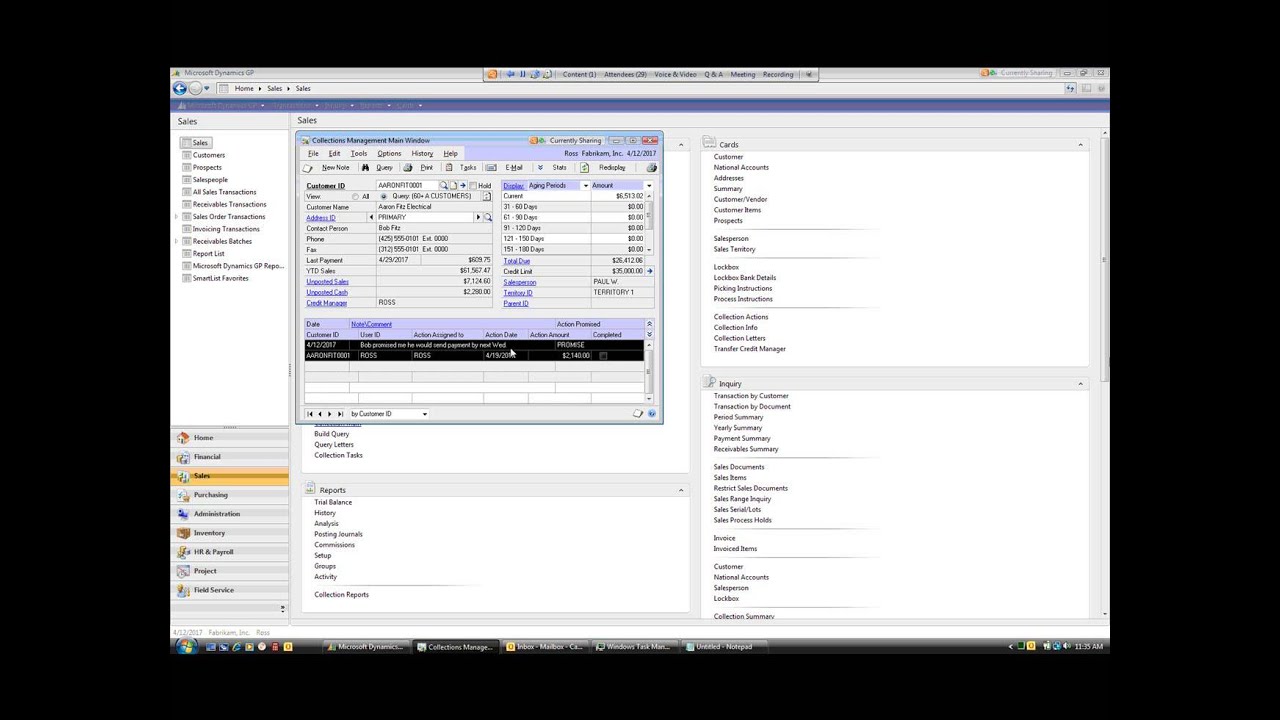Open the Inventory navigation pane button
The image size is (1280, 720).
[230, 533]
